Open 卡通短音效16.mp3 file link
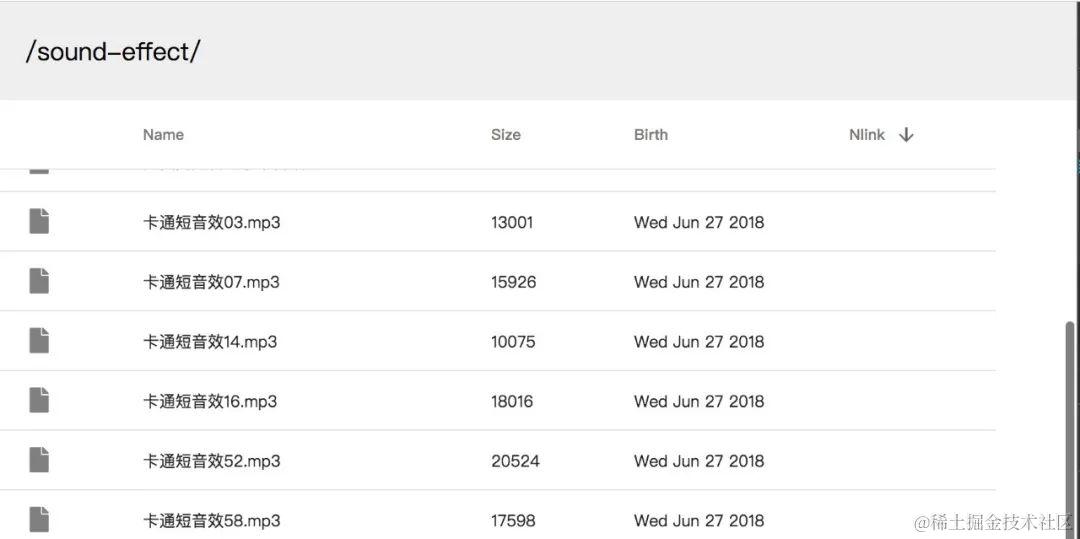1080x539 pixels. 210,402
